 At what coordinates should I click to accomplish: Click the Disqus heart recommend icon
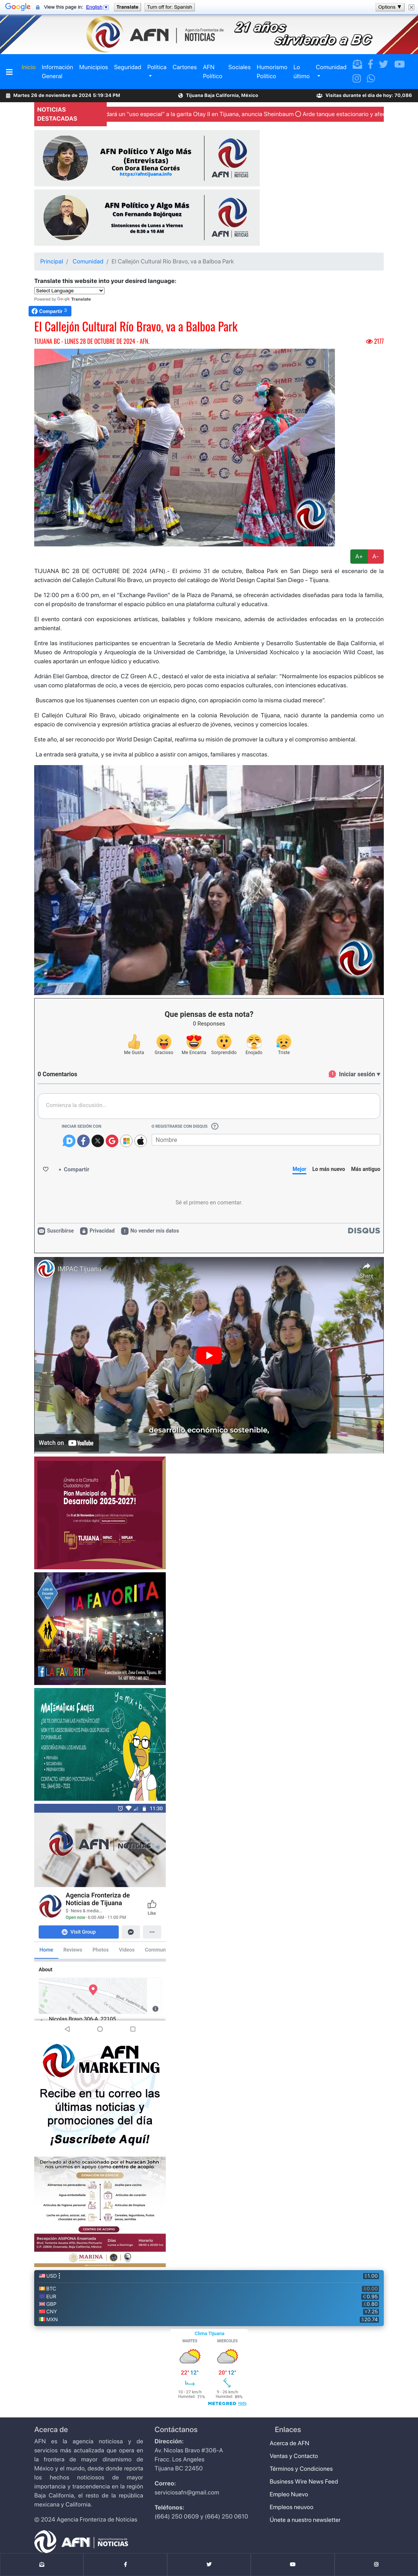(x=45, y=1169)
